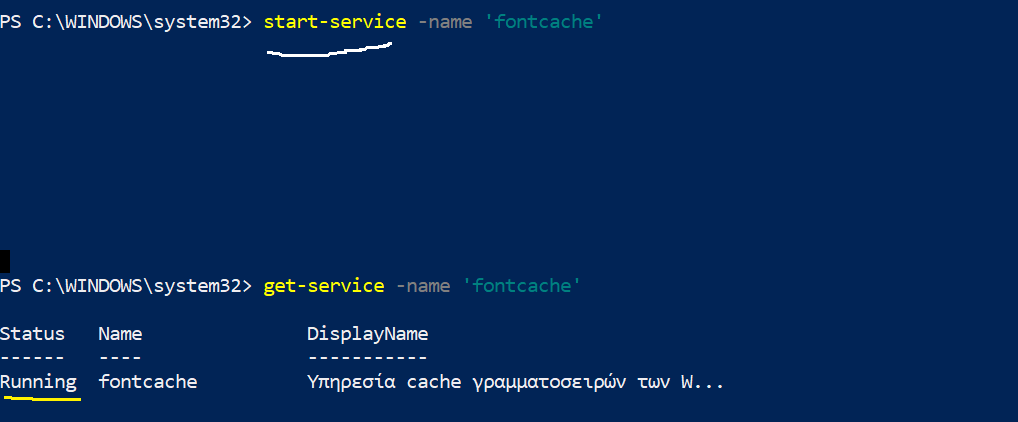Click the Running status value
This screenshot has width=1018, height=422.
click(38, 381)
